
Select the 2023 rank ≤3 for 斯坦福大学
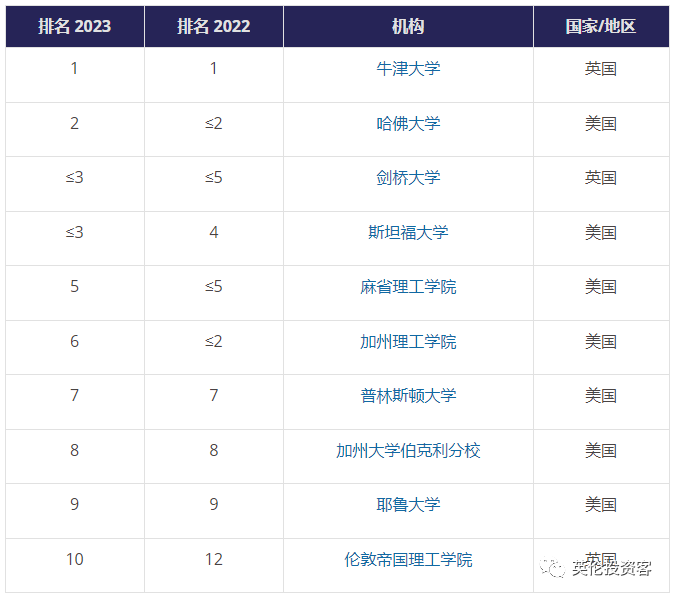[x=75, y=232]
